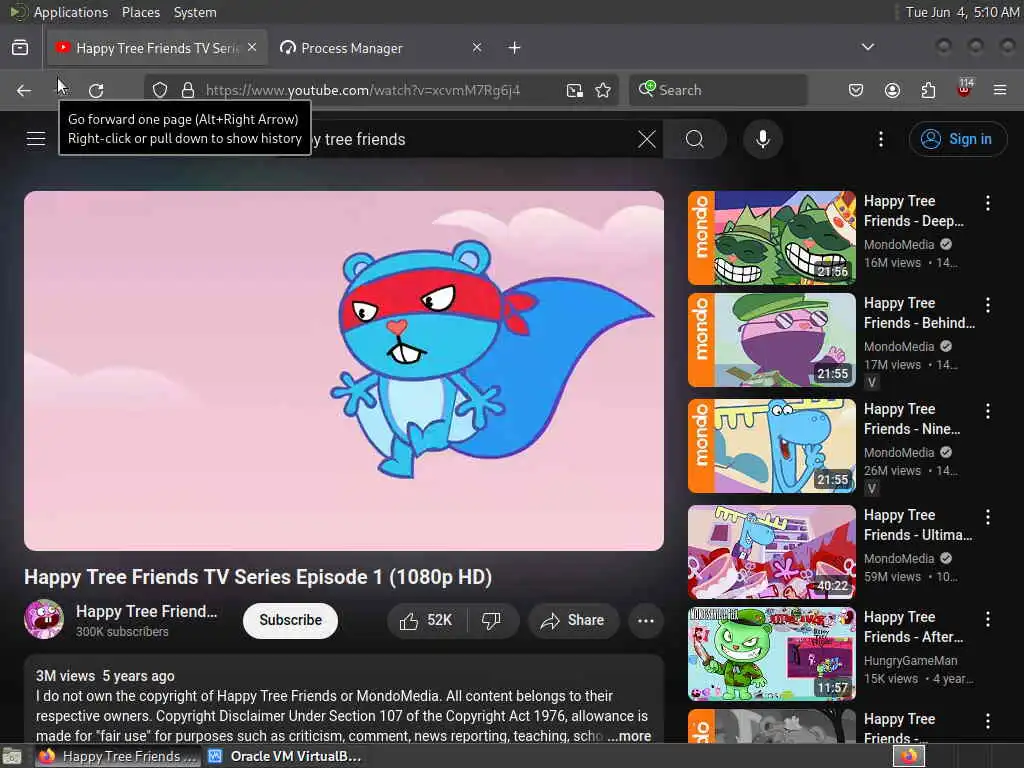Expand the description with ...more
Image resolution: width=1024 pixels, height=768 pixels.
pyautogui.click(x=630, y=736)
